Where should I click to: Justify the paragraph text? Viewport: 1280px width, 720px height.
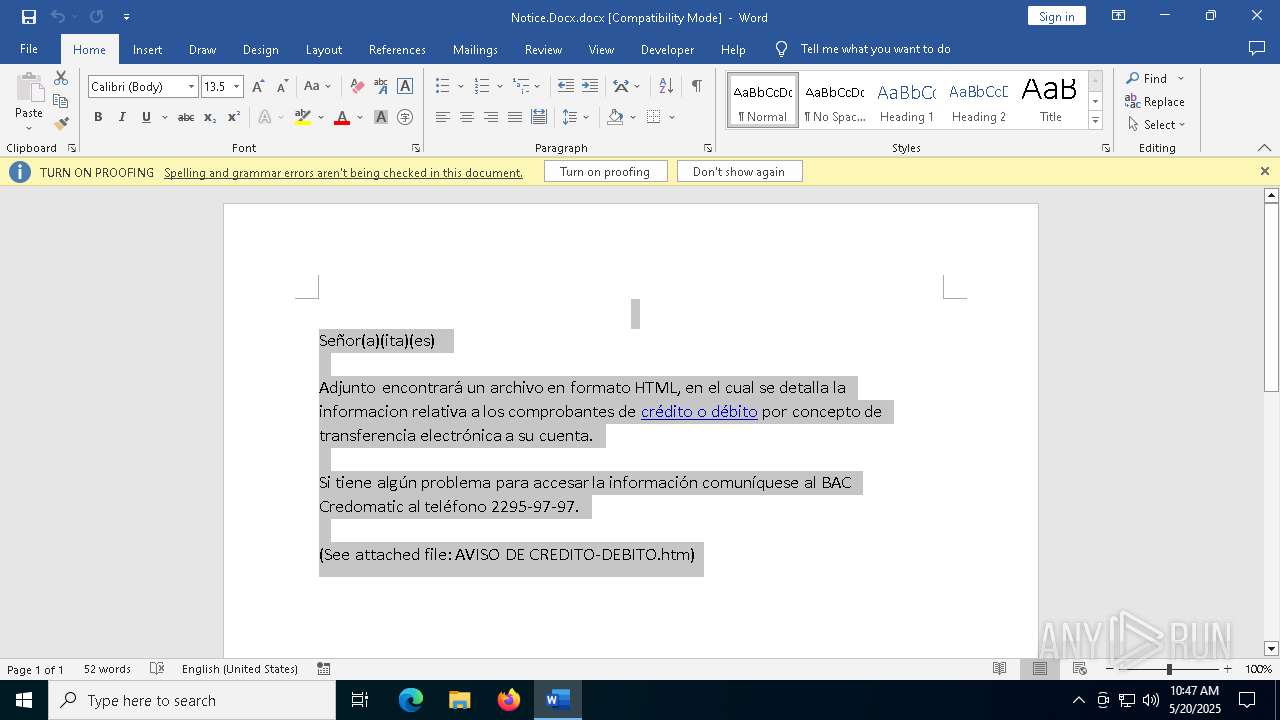[x=515, y=117]
